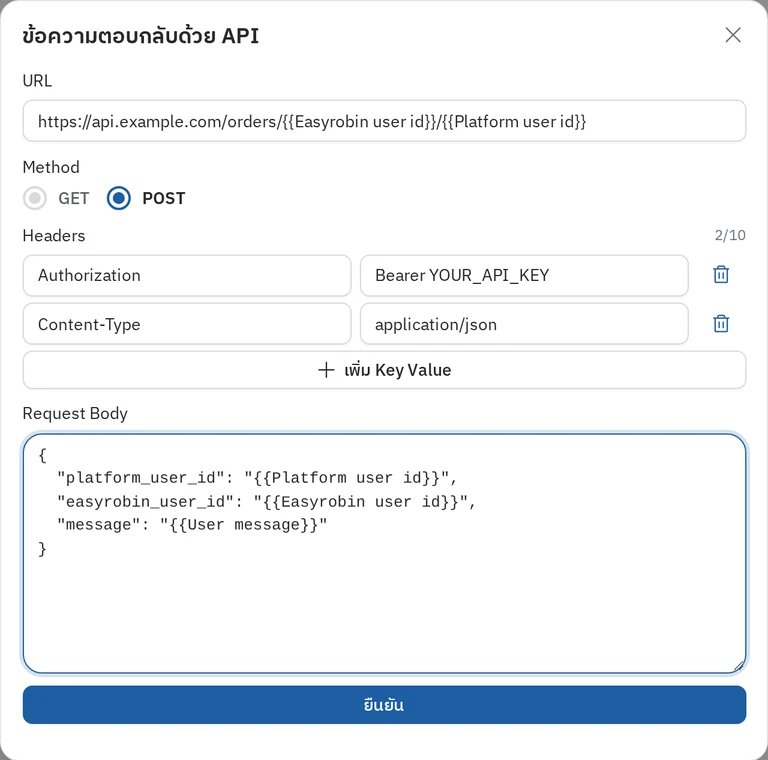This screenshot has height=760, width=768.
Task: Click the URL input field
Action: (x=384, y=121)
